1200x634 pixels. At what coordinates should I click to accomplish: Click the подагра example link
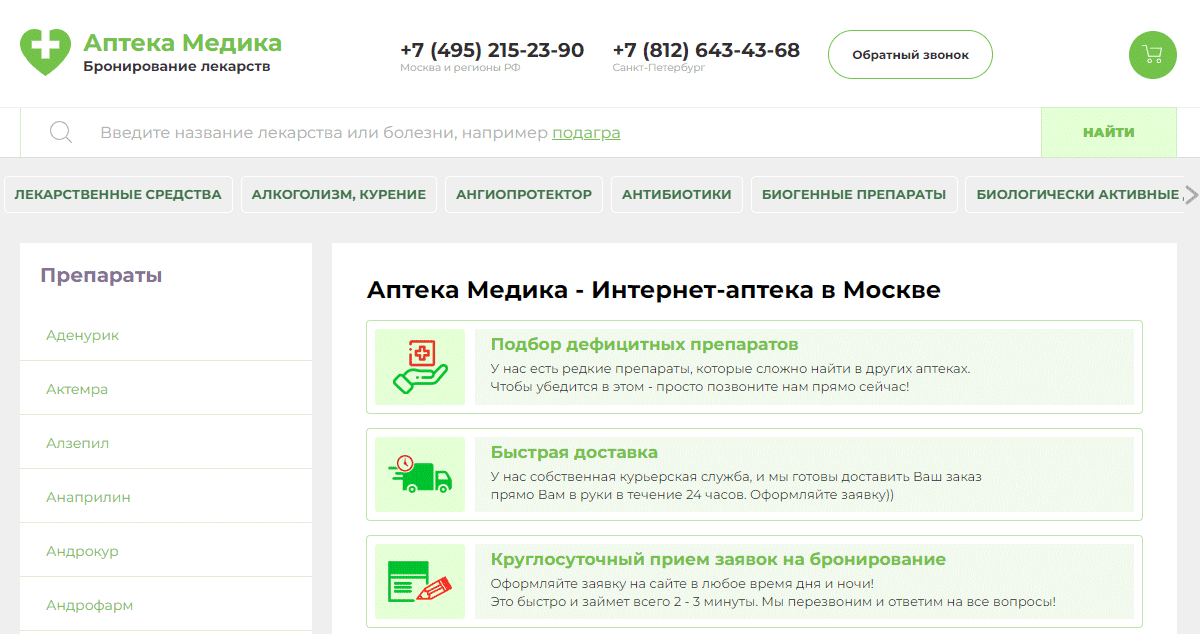tap(586, 133)
